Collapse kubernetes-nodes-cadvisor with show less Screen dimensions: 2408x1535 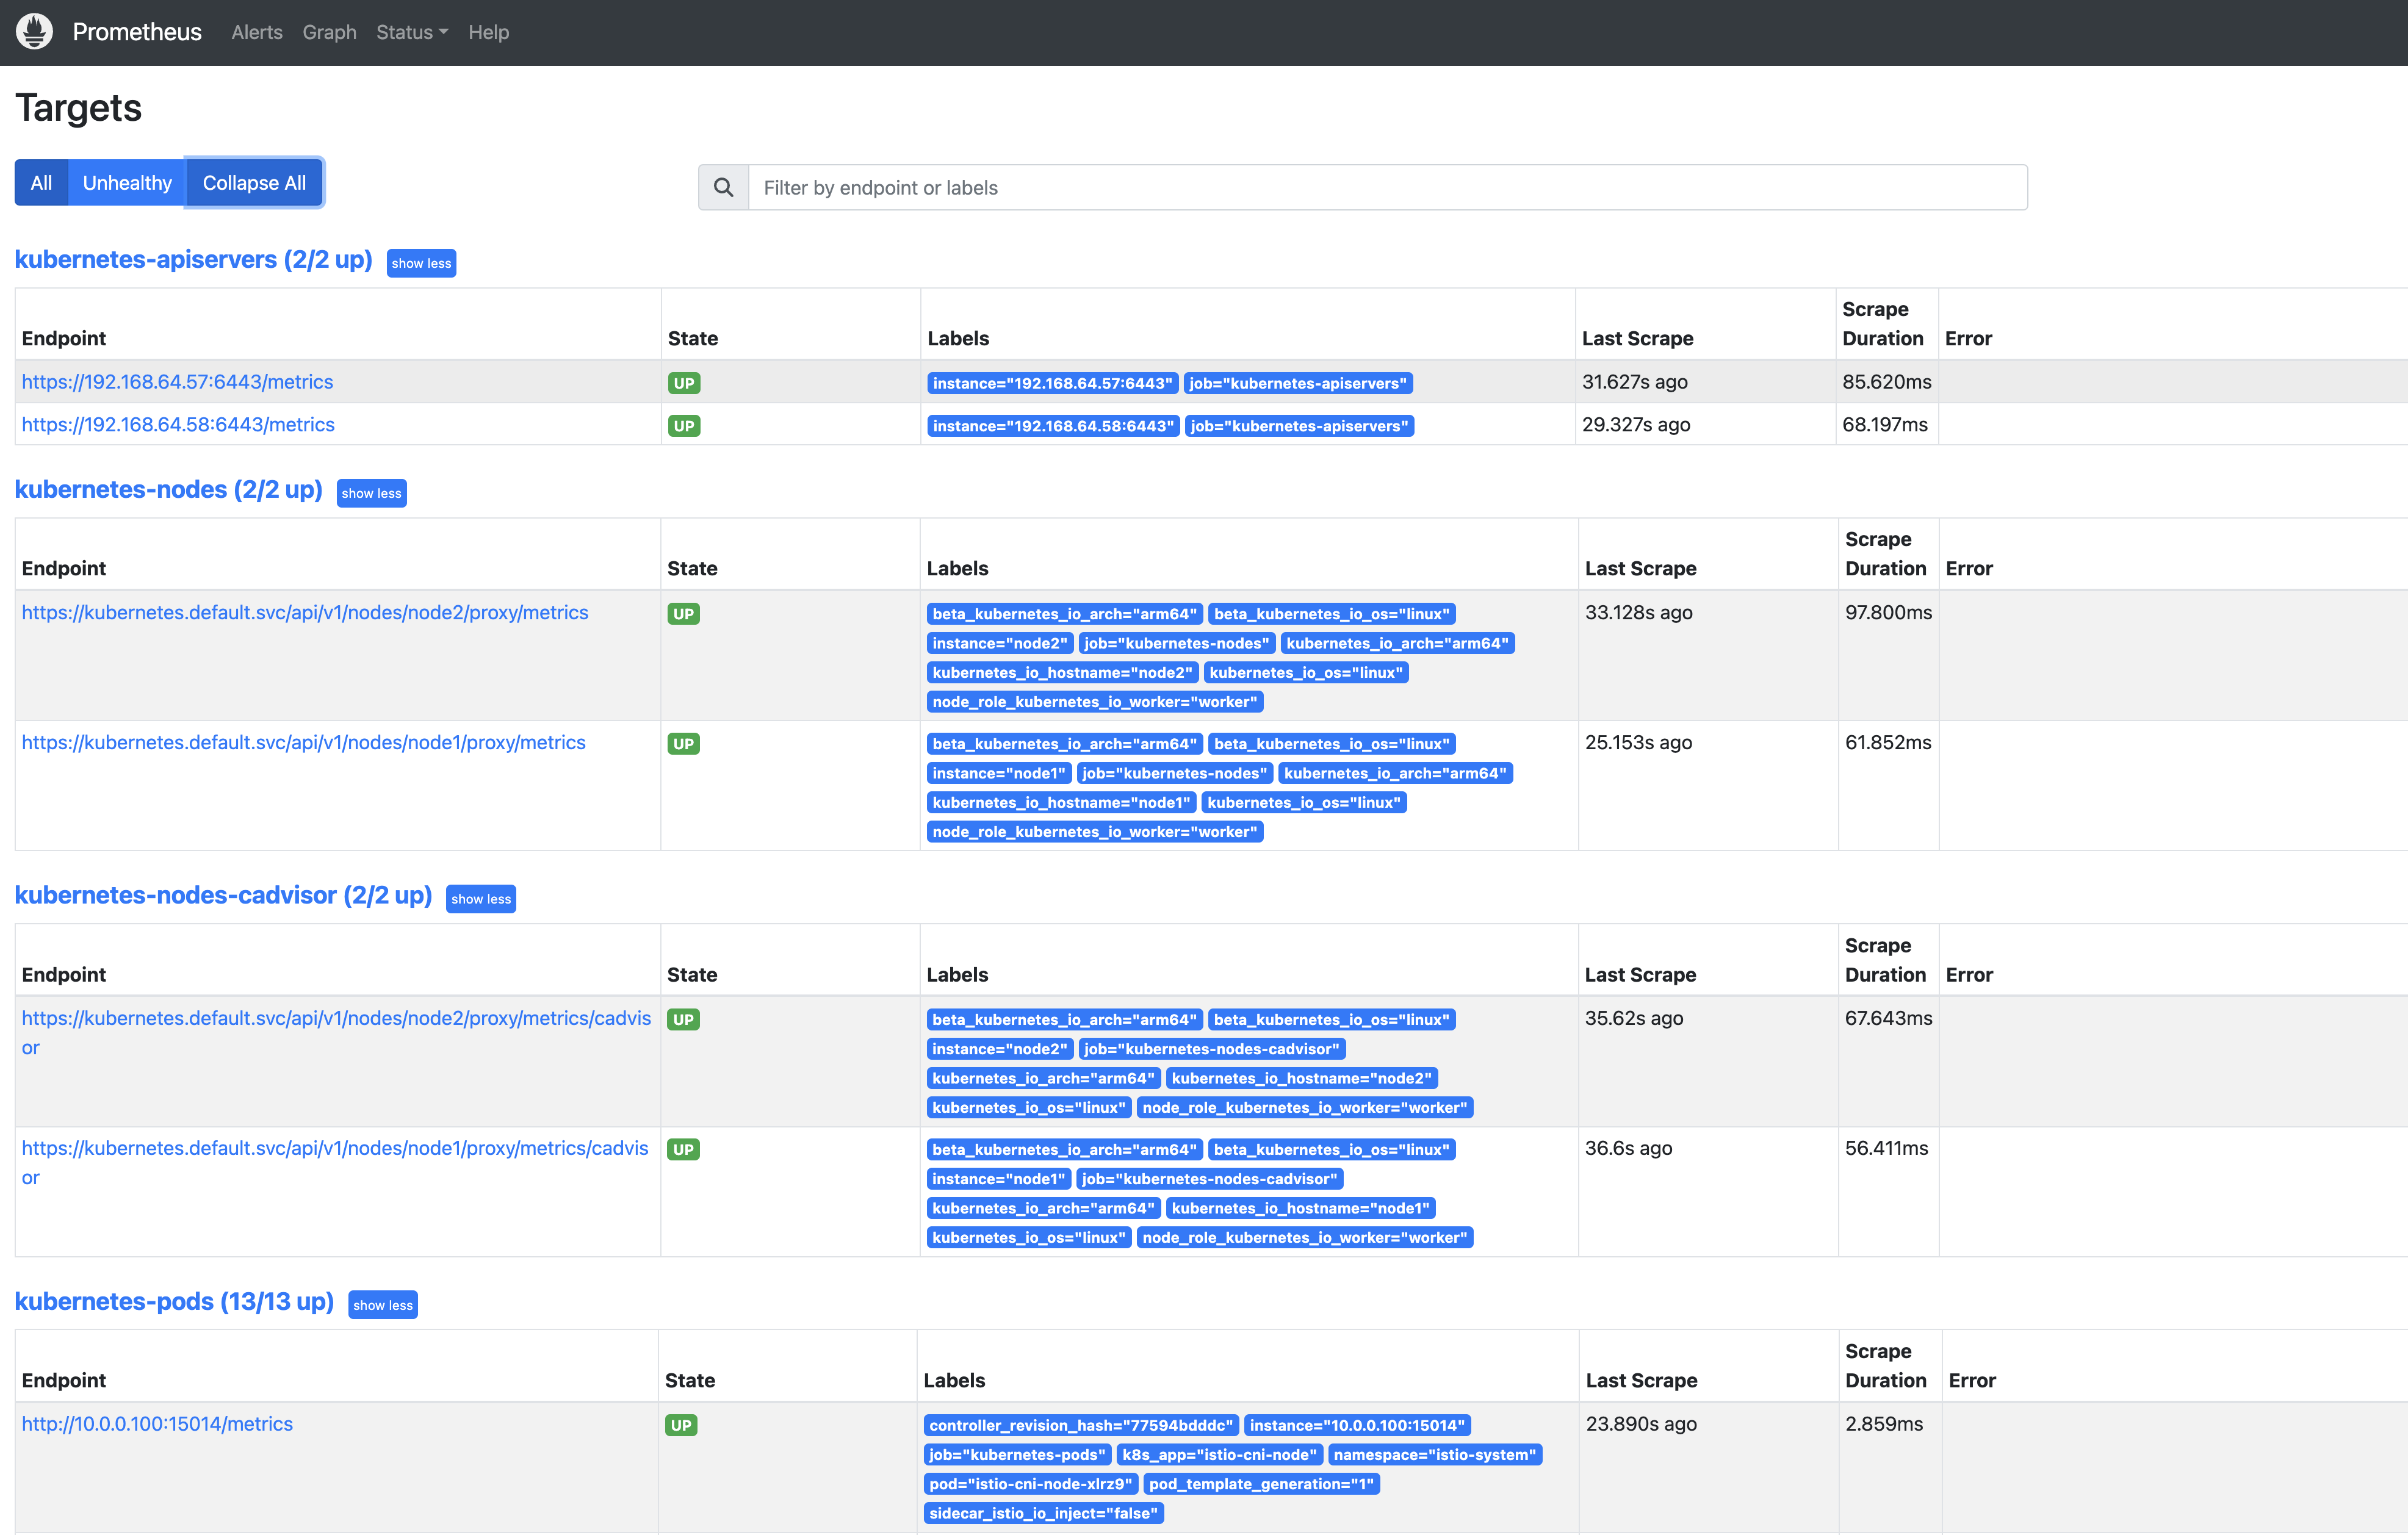click(481, 899)
